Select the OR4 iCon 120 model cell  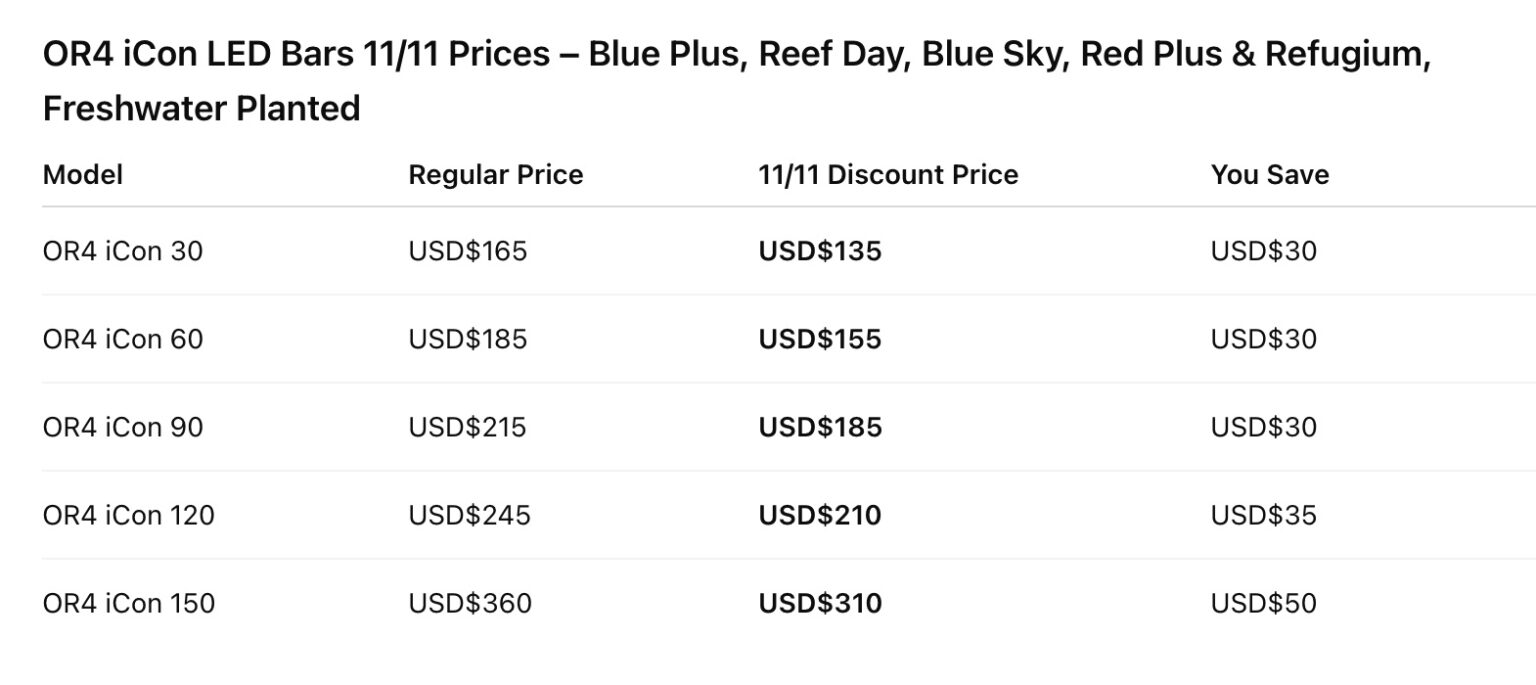point(128,515)
